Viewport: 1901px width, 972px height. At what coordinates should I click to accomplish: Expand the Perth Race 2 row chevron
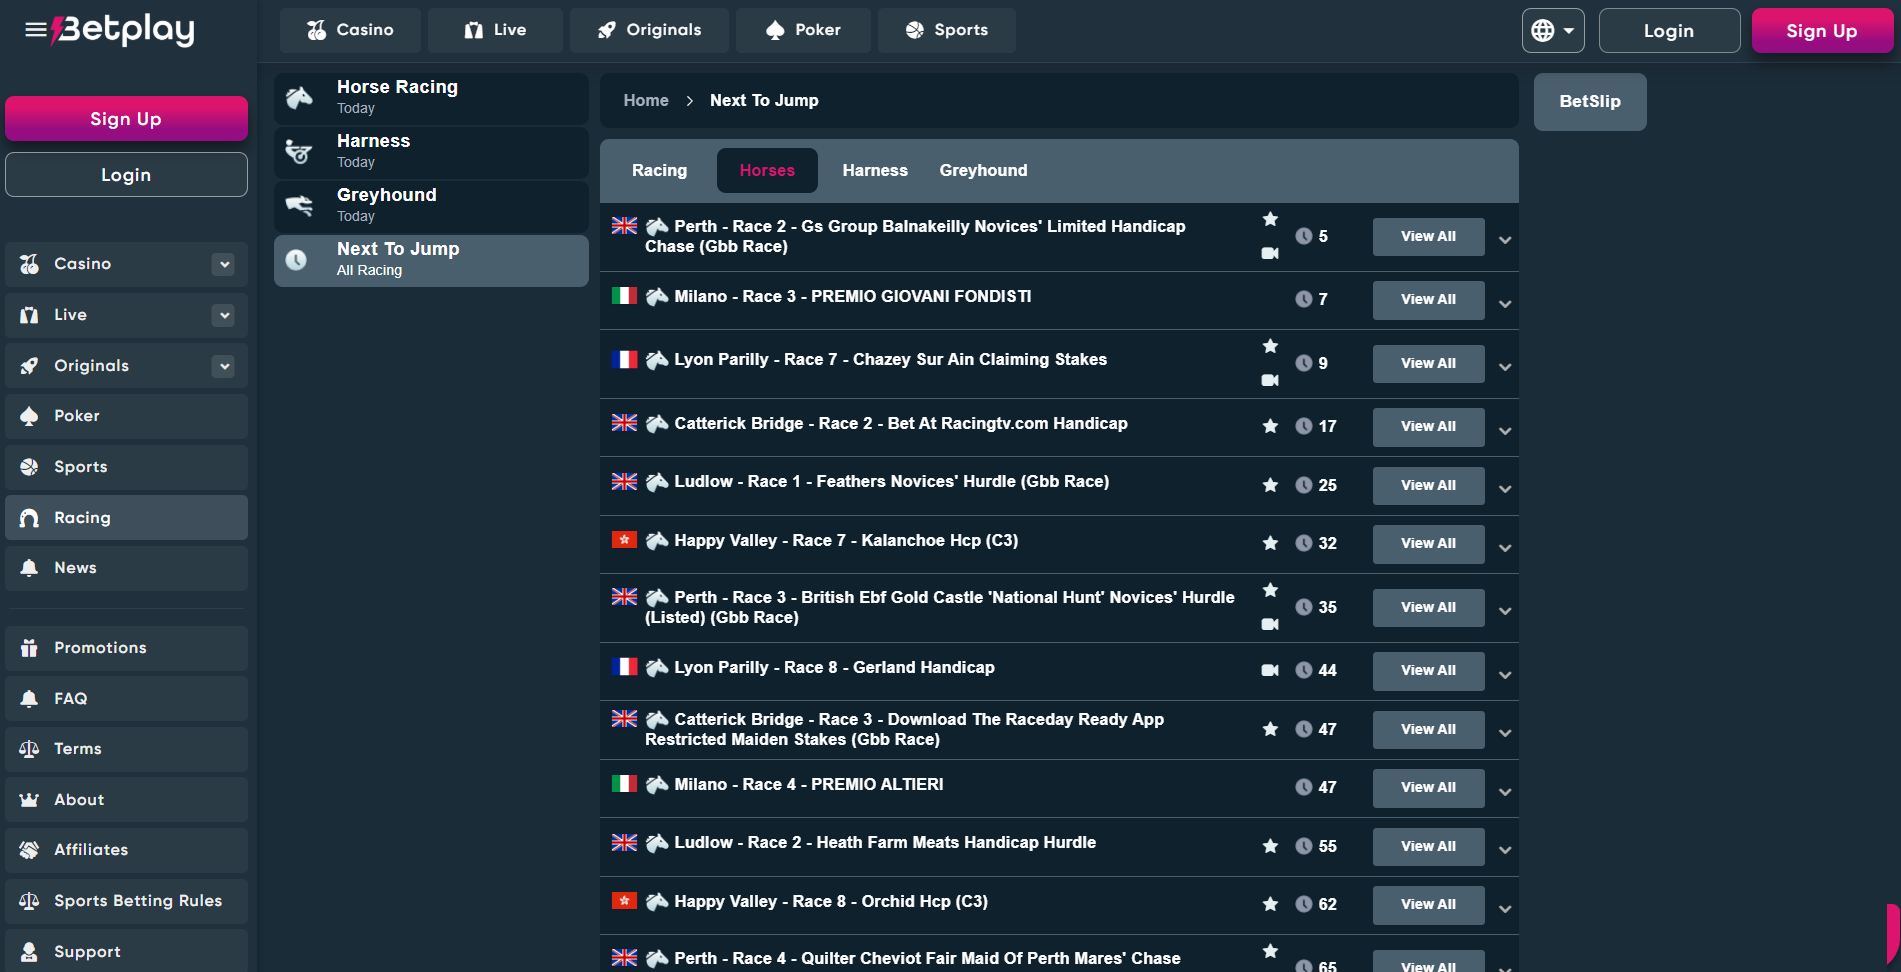pyautogui.click(x=1505, y=240)
